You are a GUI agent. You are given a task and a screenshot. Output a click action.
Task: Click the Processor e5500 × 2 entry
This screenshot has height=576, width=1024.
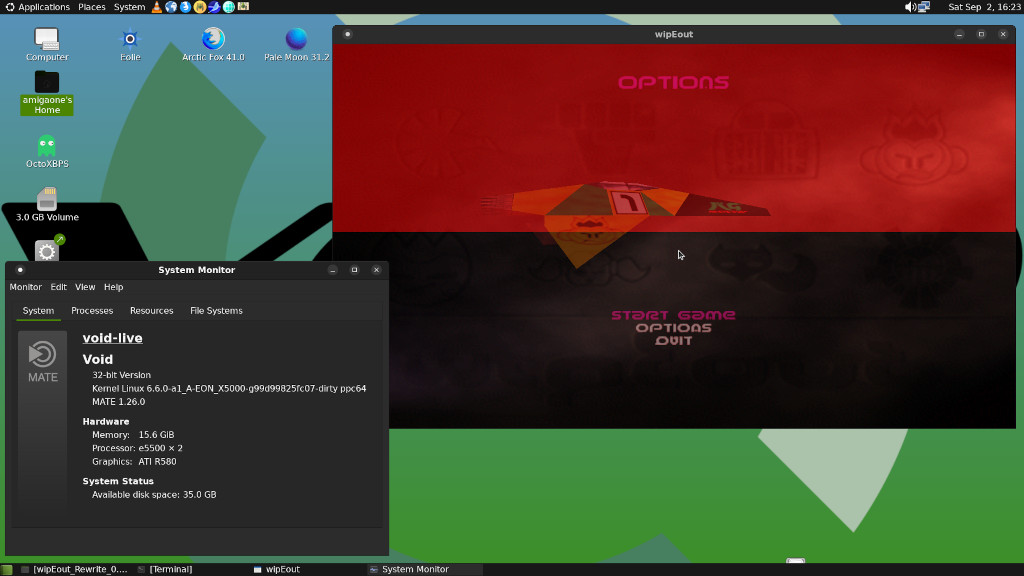tap(137, 448)
